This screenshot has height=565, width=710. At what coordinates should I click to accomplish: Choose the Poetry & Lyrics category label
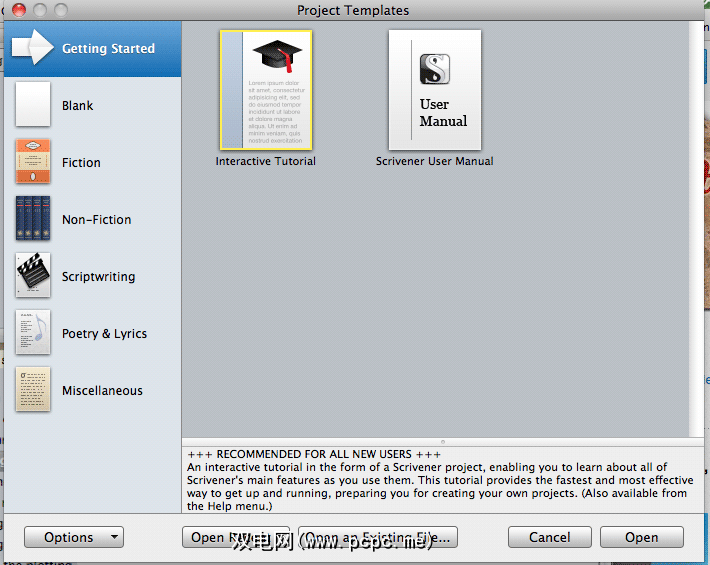click(104, 334)
